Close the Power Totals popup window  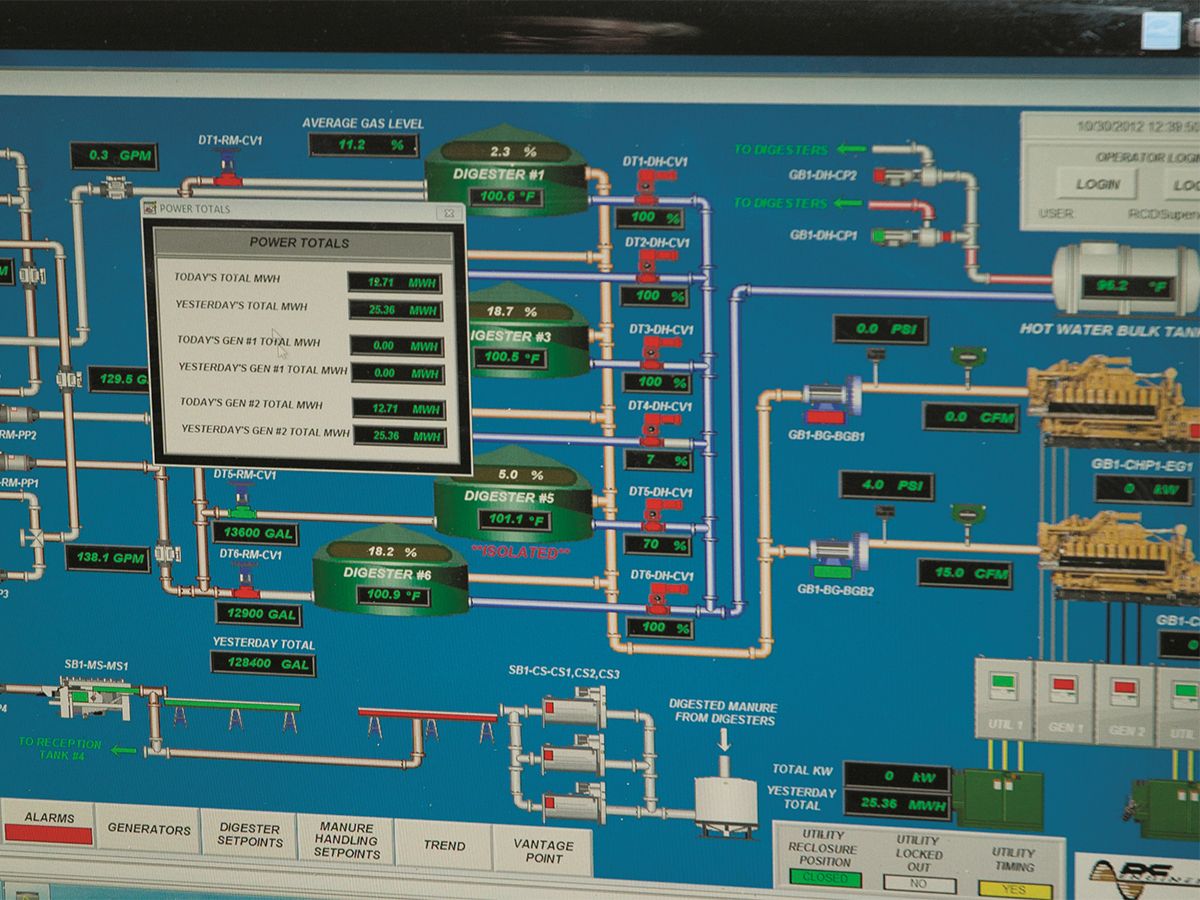[x=448, y=212]
